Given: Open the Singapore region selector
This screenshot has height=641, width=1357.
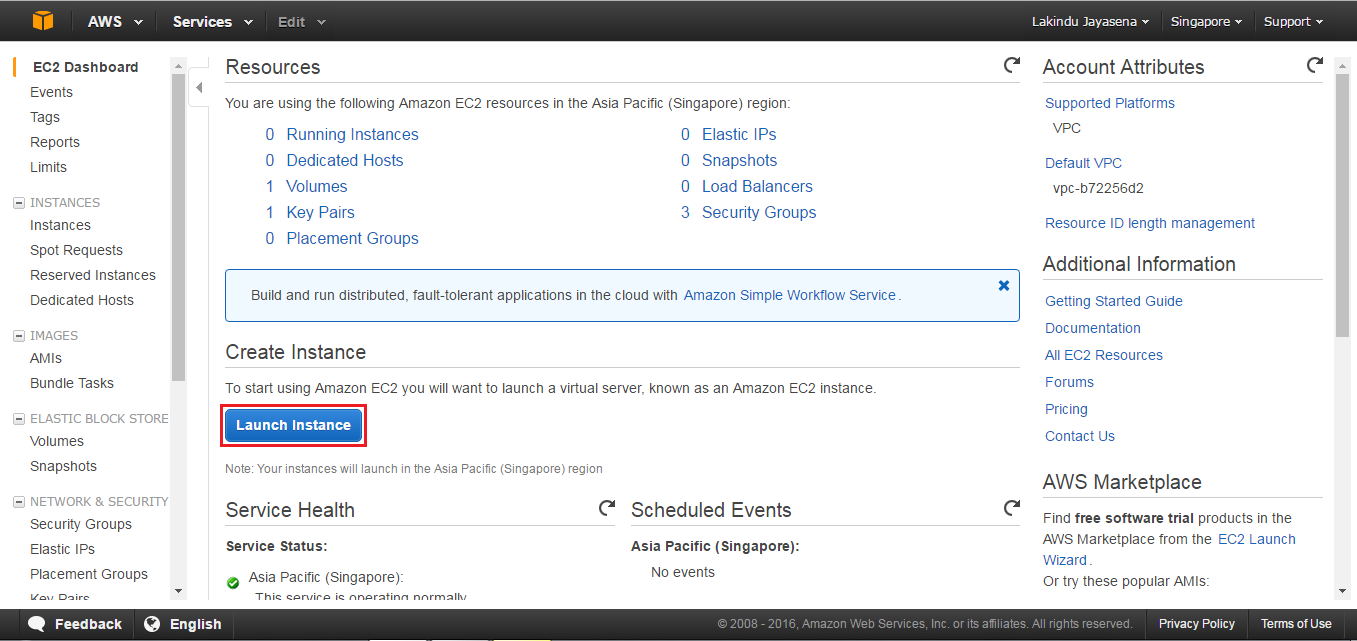Looking at the screenshot, I should (1206, 21).
